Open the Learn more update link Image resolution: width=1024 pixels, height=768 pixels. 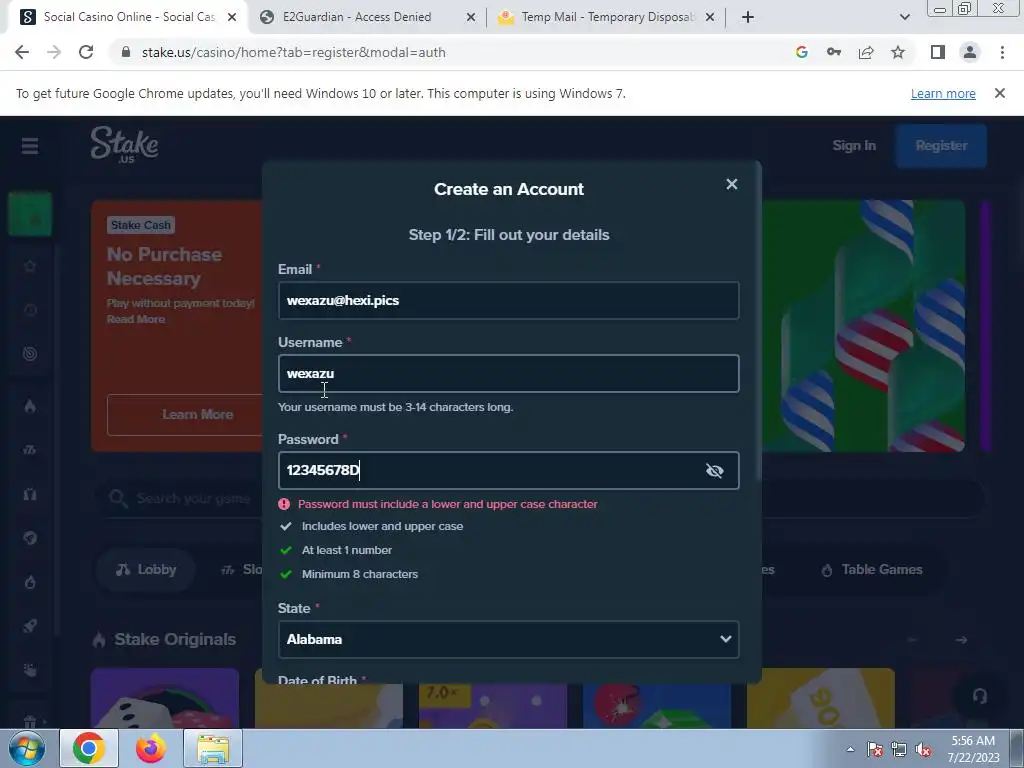[943, 93]
